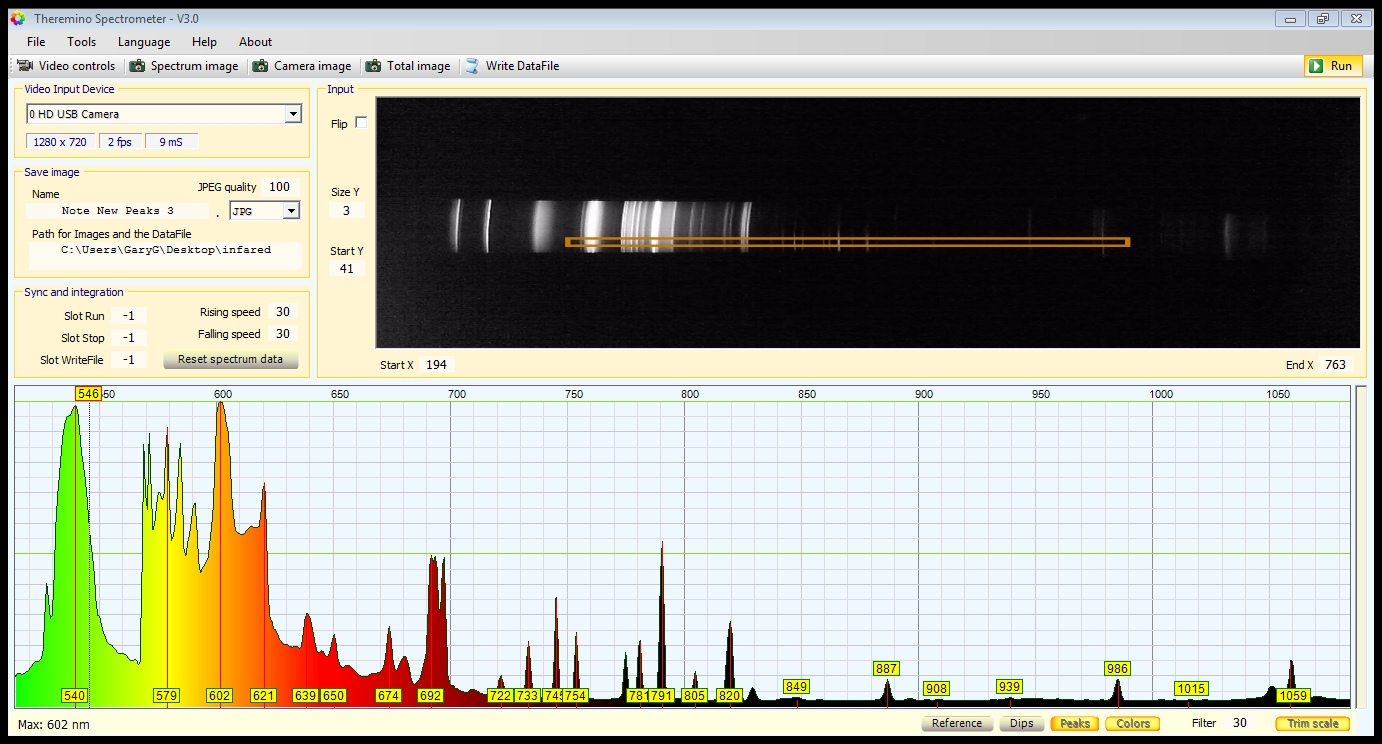Click the JPEG quality value field

[279, 187]
